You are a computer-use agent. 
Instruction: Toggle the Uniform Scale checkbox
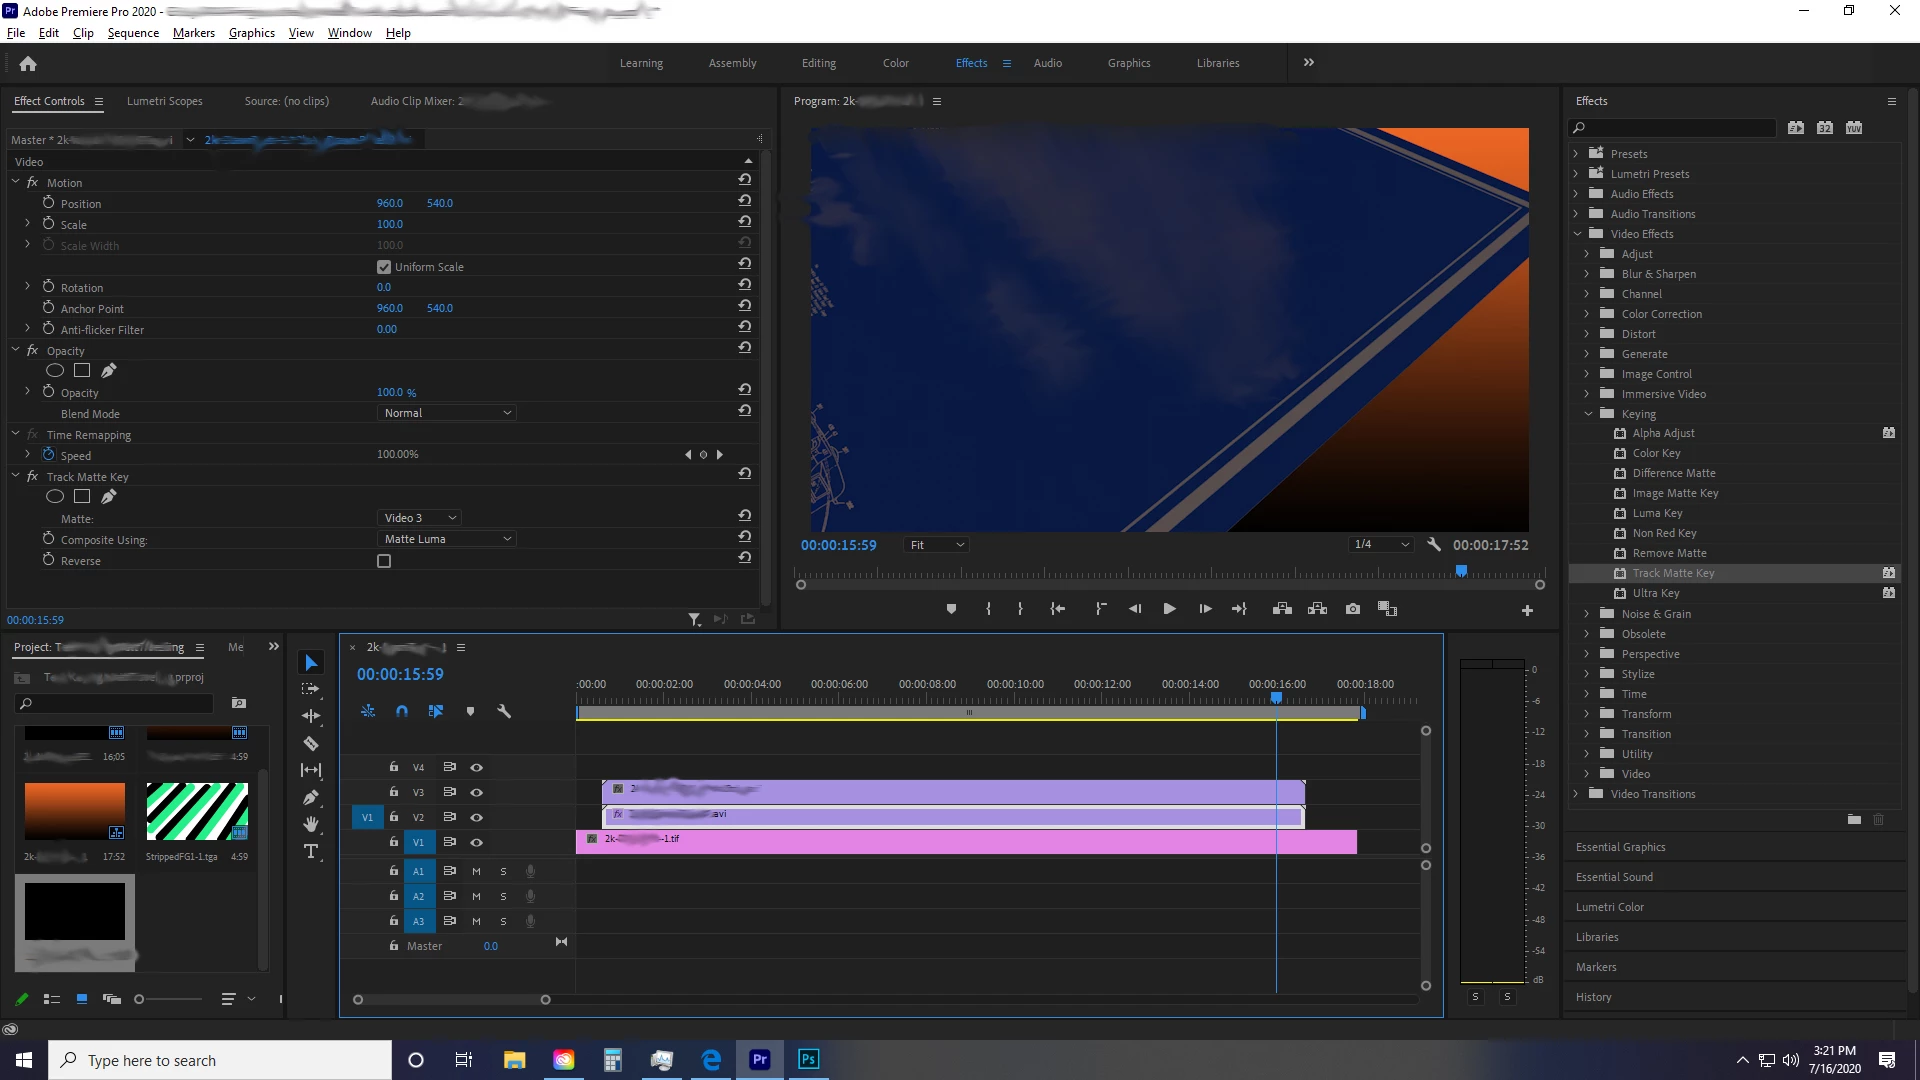click(384, 267)
